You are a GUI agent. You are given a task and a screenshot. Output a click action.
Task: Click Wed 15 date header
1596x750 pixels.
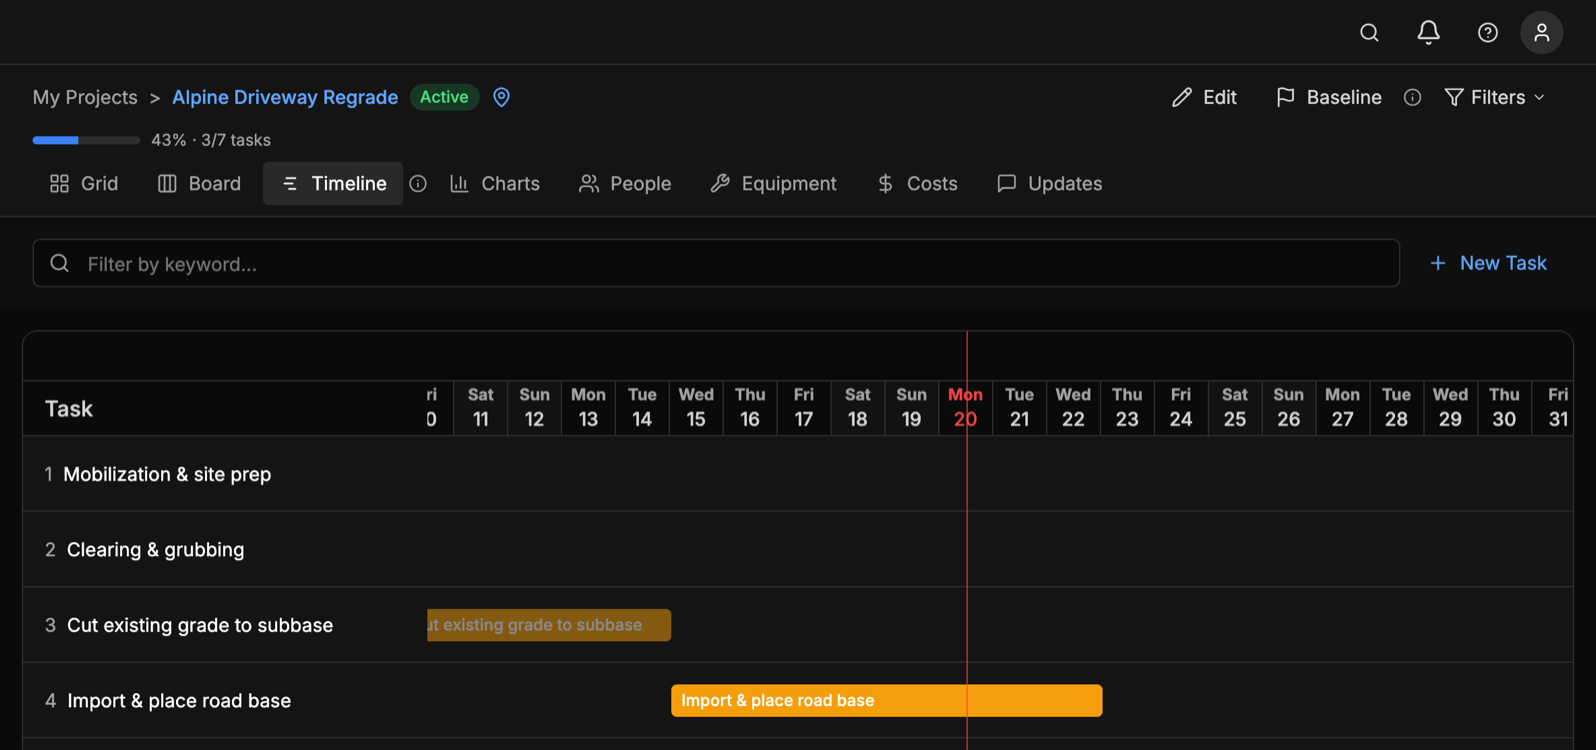pos(696,407)
